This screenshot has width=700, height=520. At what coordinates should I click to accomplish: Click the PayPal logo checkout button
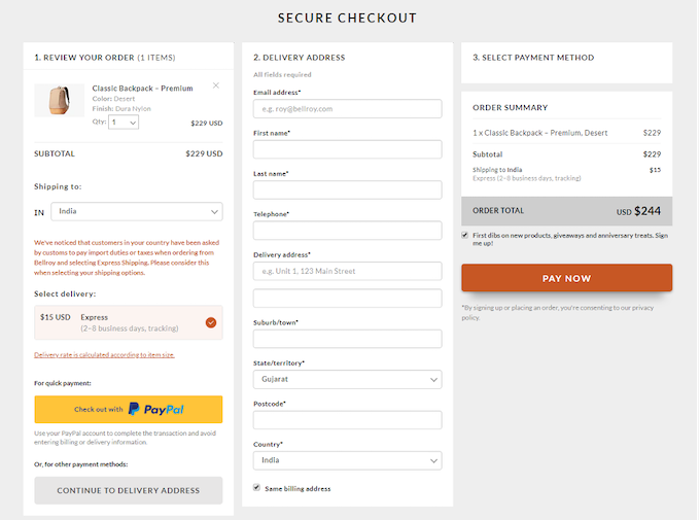[128, 409]
